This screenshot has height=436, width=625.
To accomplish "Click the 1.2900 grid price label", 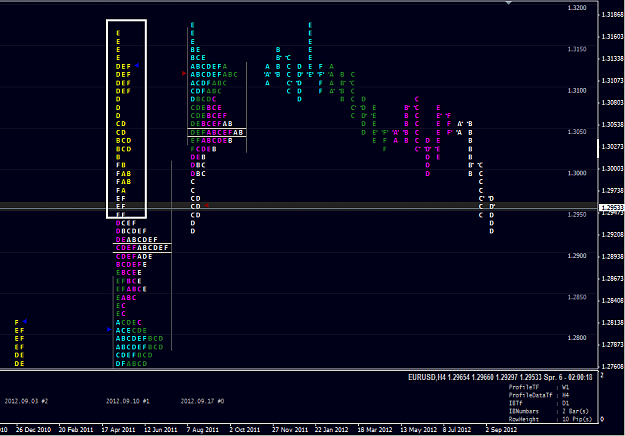I will tap(577, 255).
